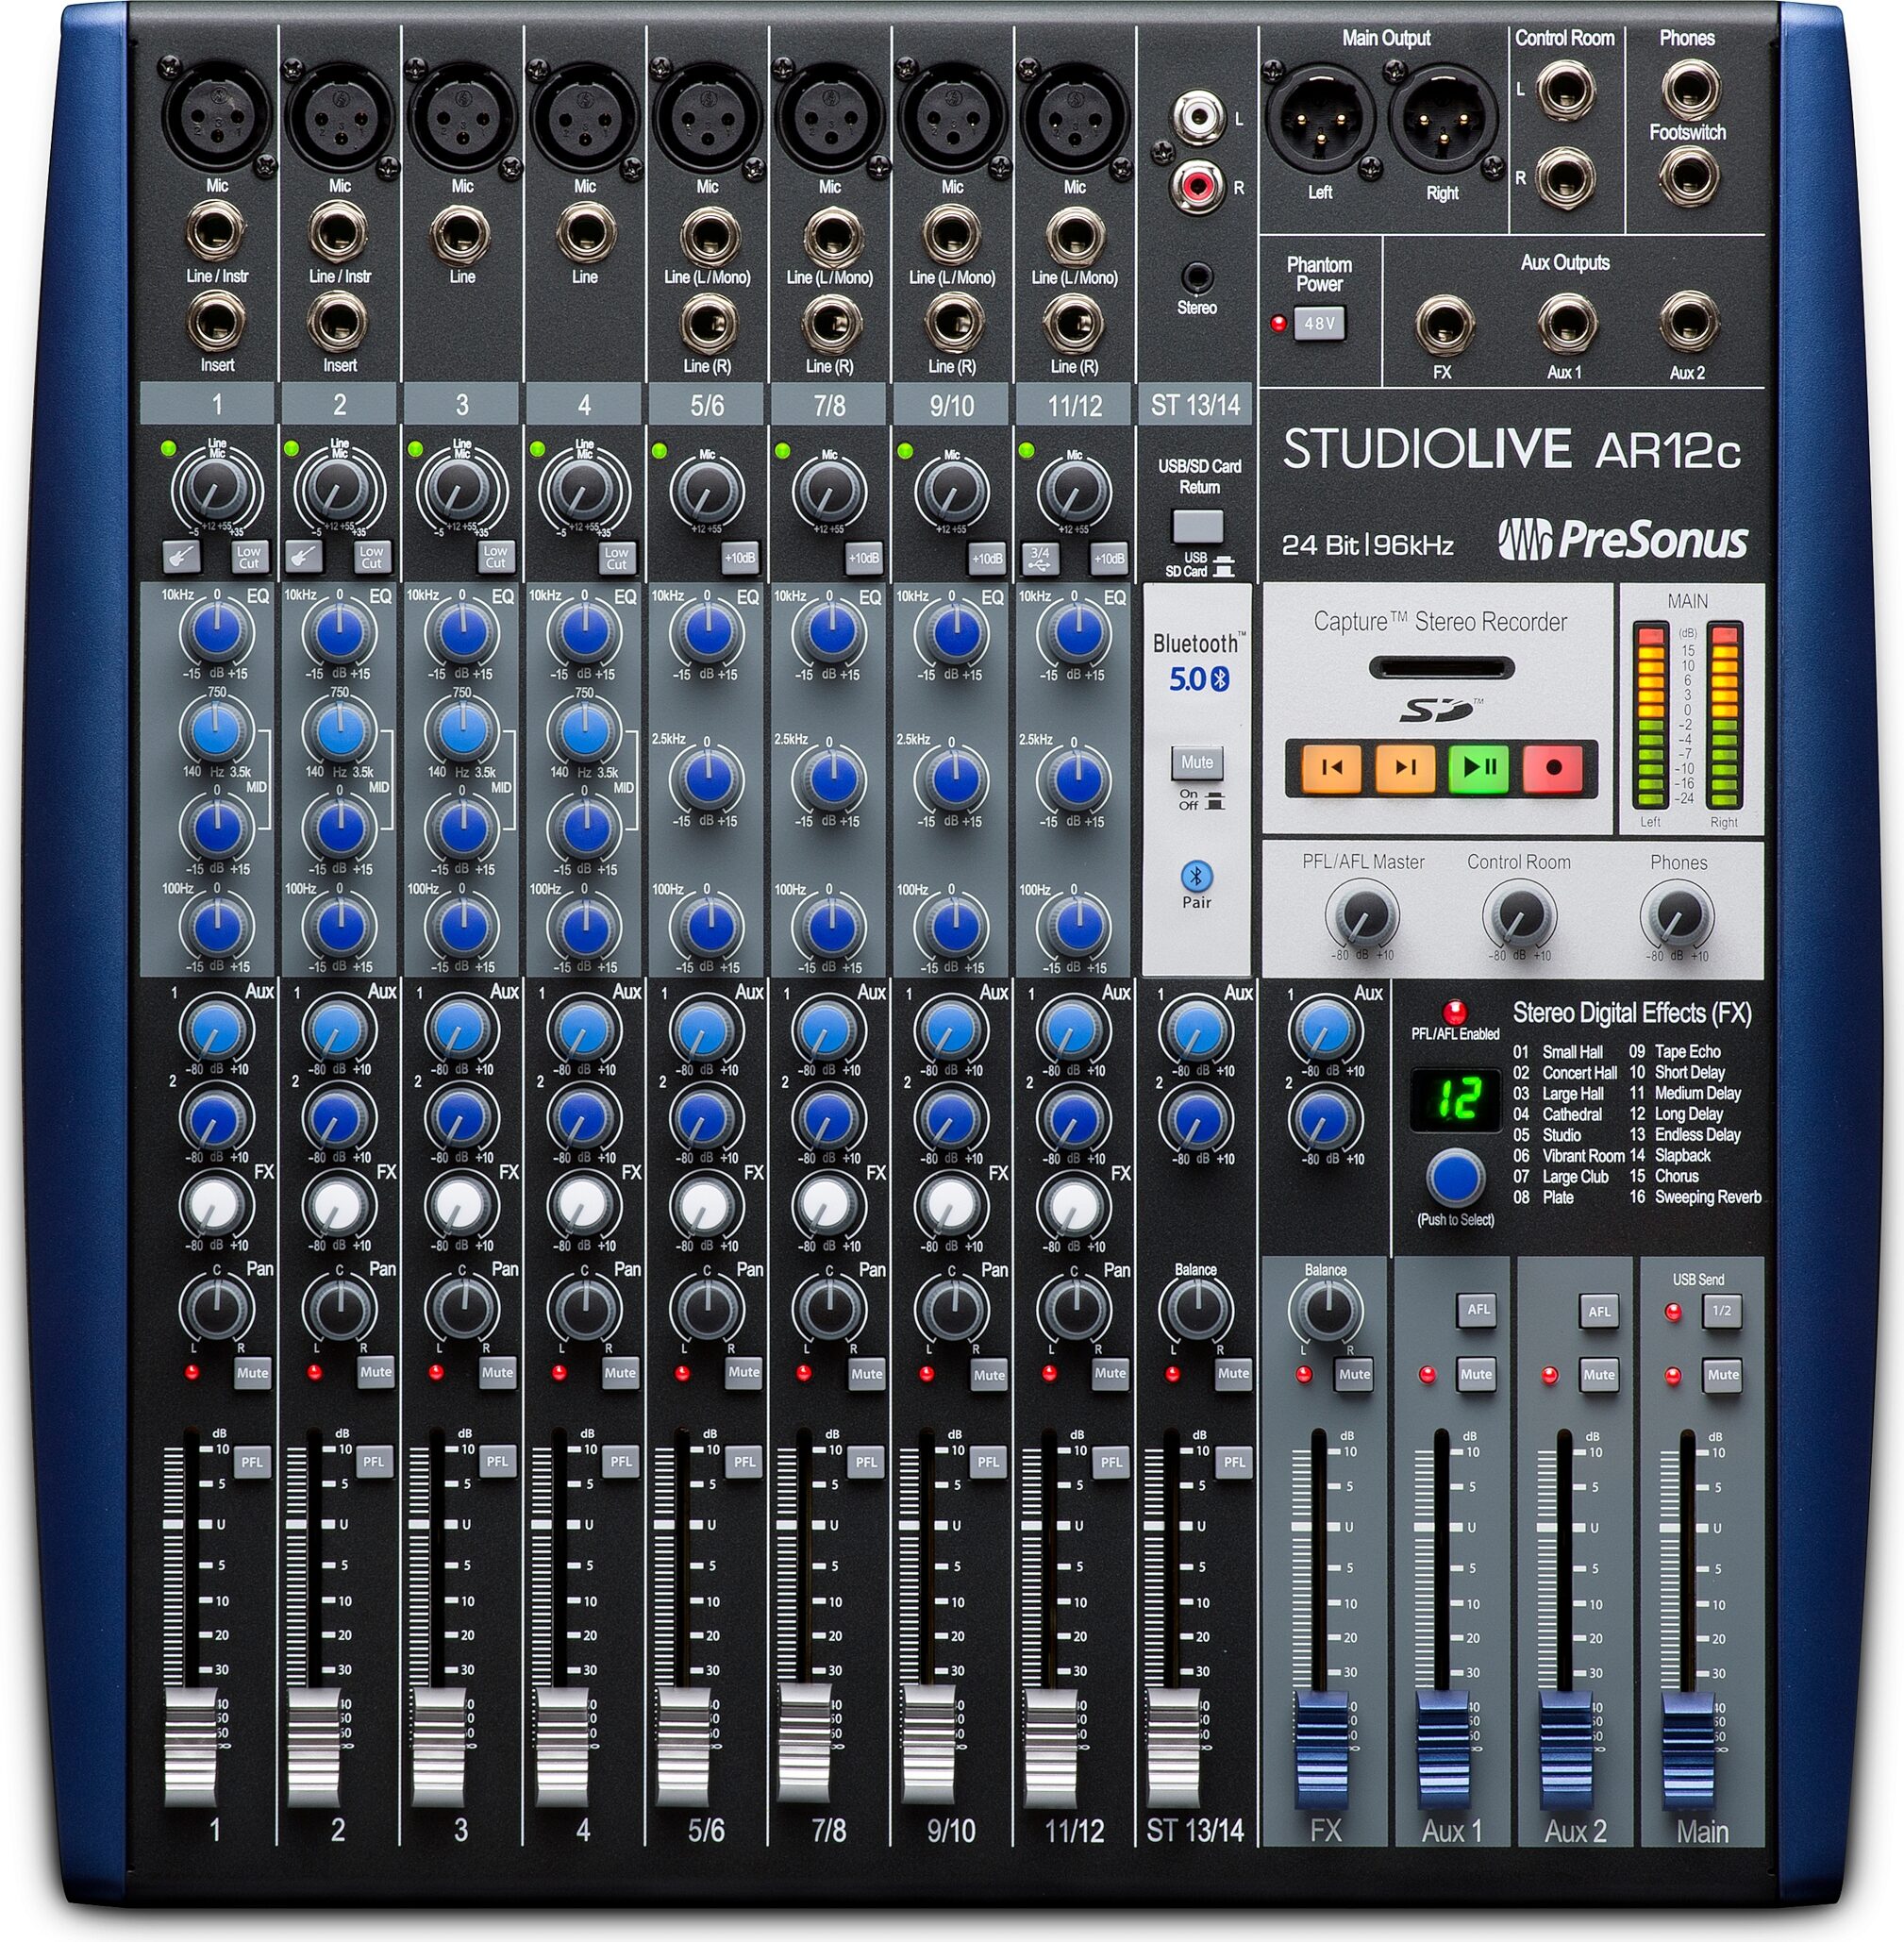Touch the PFL/AFL Master knob
This screenshot has height=1942, width=1904.
pyautogui.click(x=1362, y=914)
